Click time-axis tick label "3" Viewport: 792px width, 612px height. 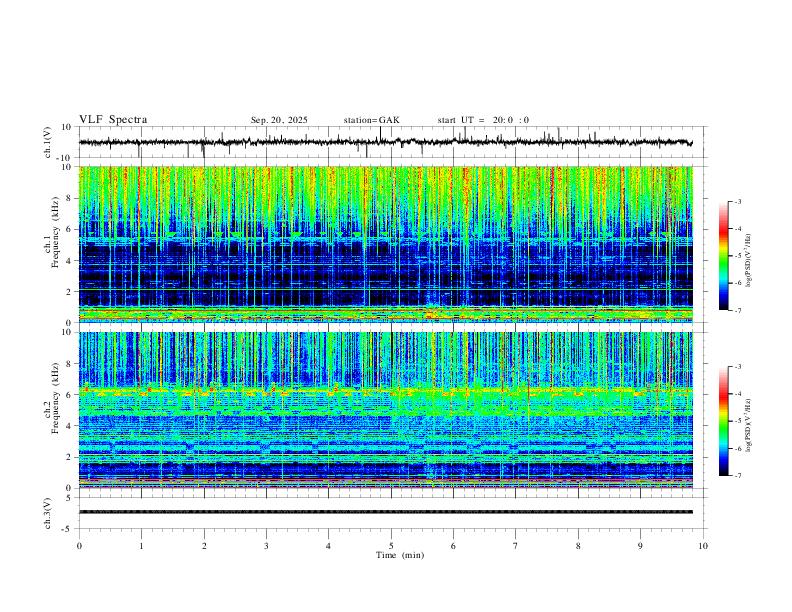(266, 546)
